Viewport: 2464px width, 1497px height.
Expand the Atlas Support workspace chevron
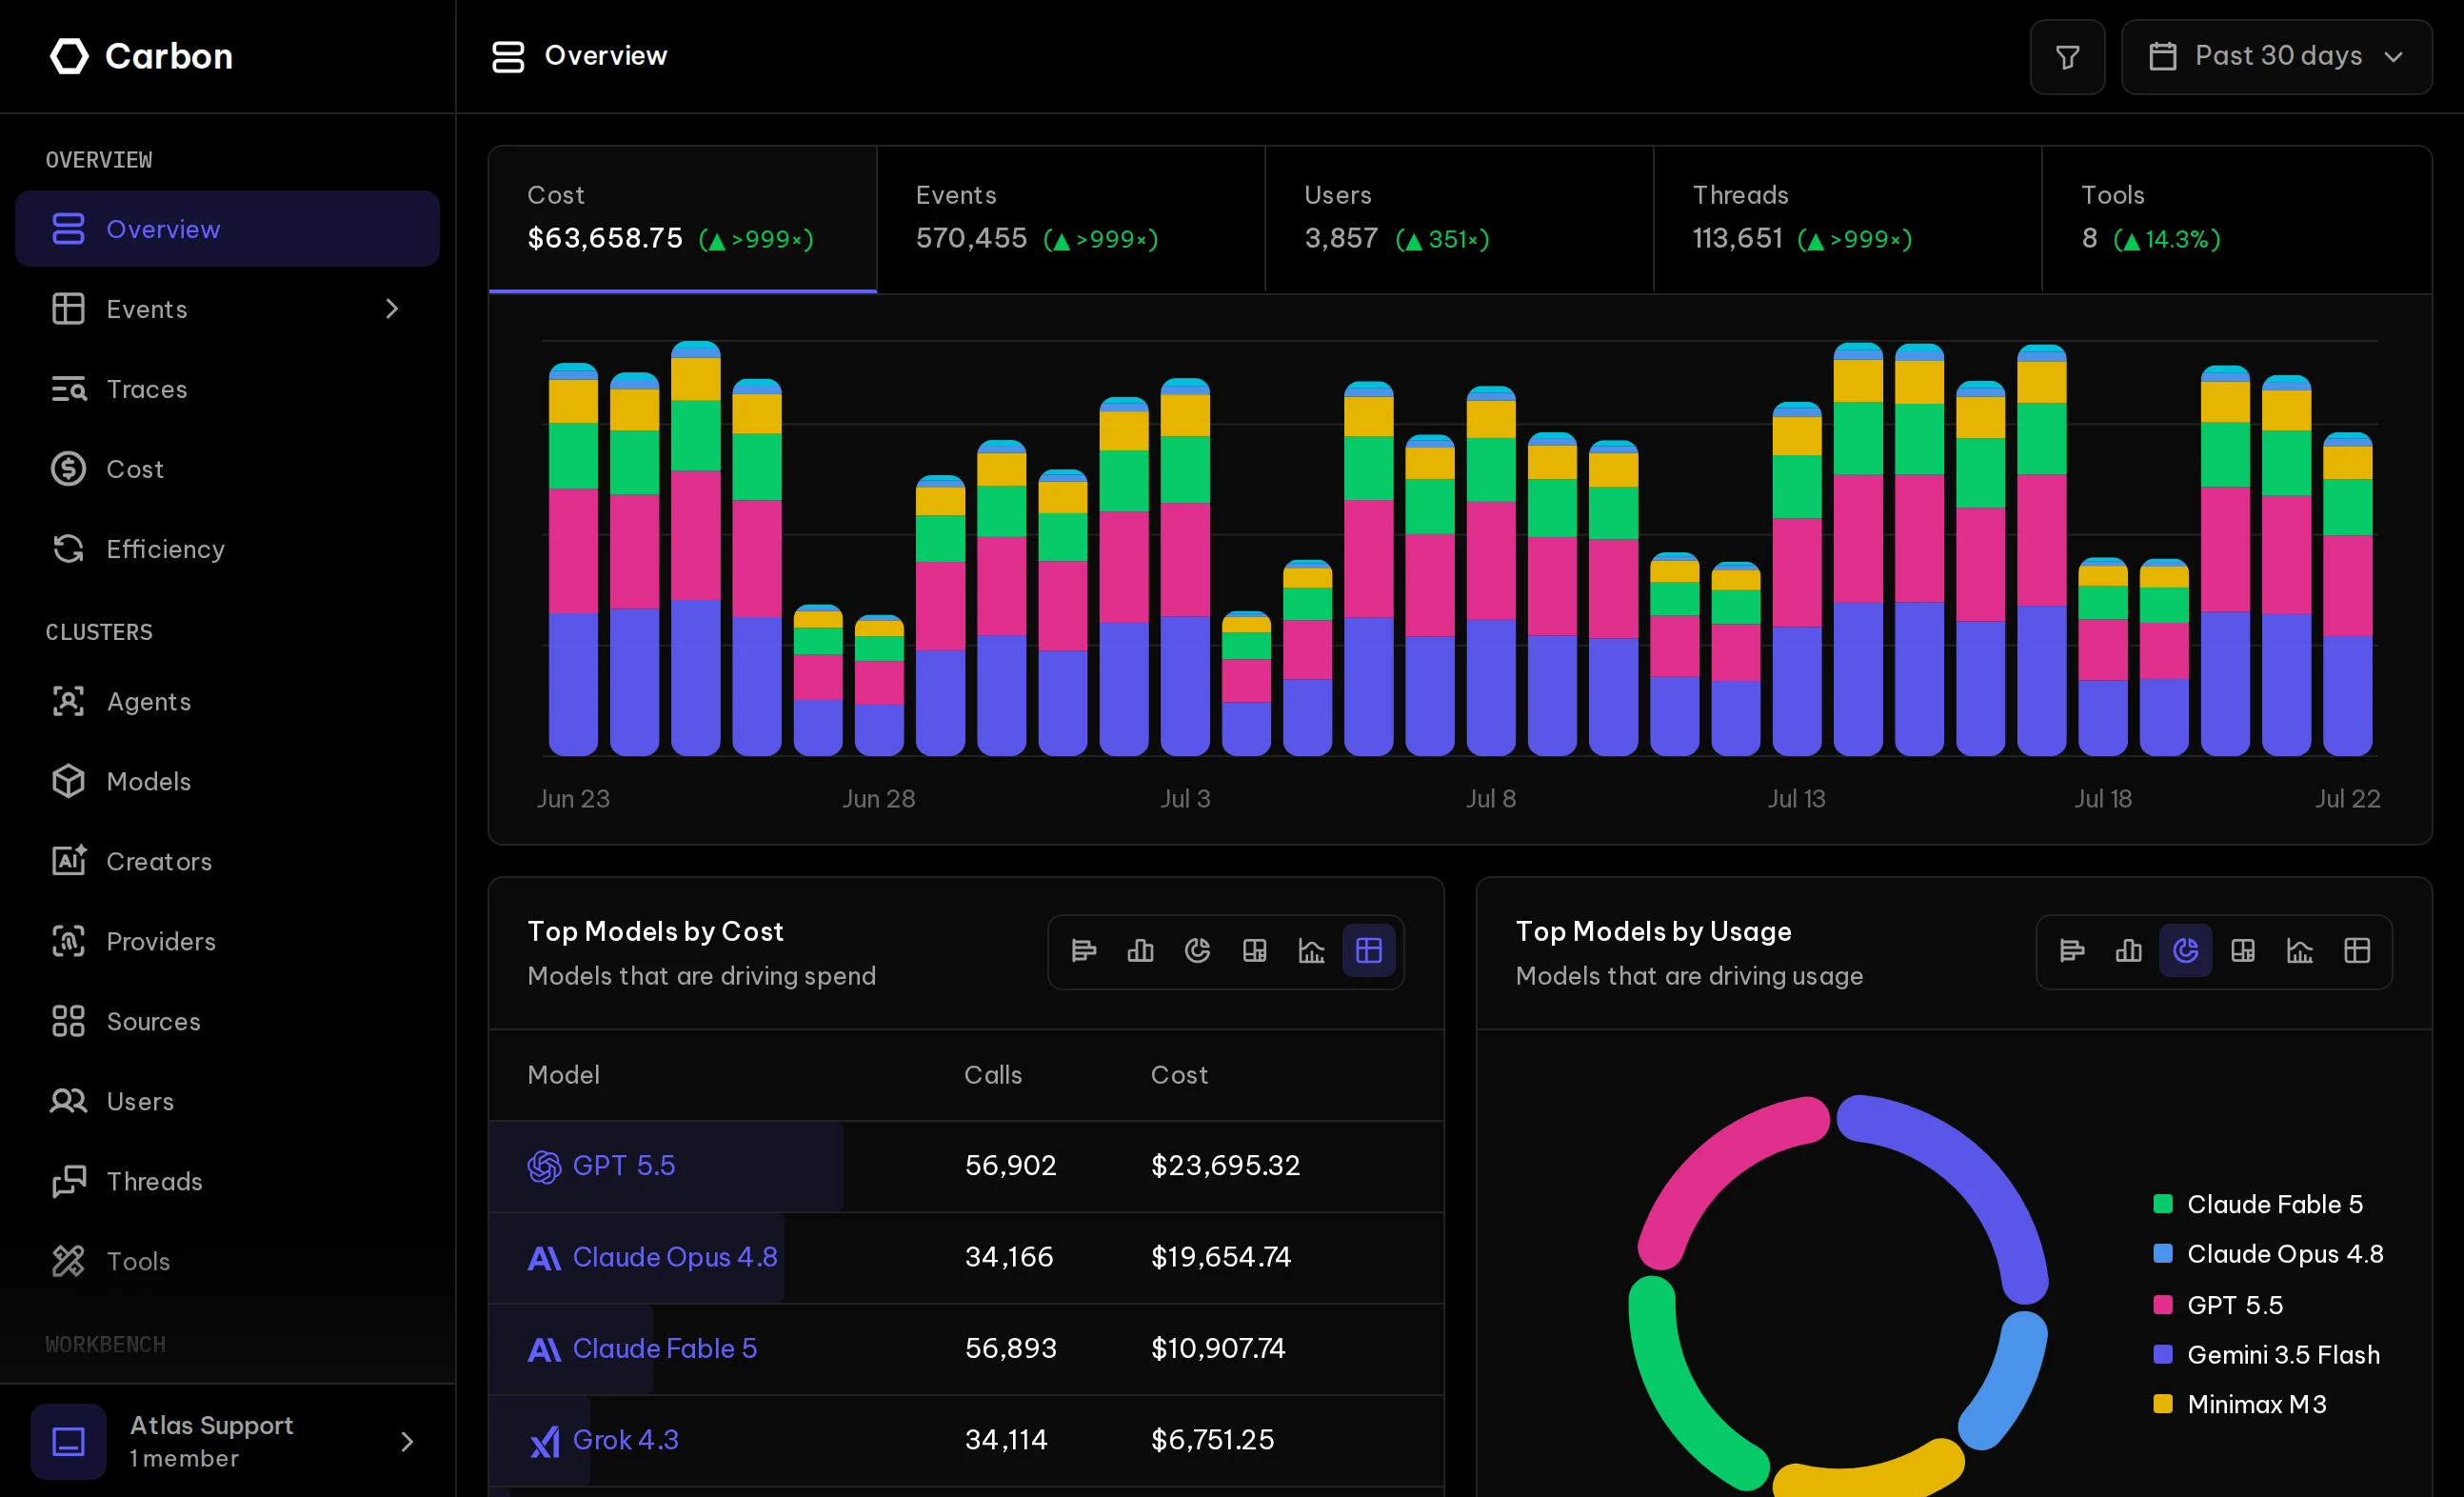tap(407, 1442)
